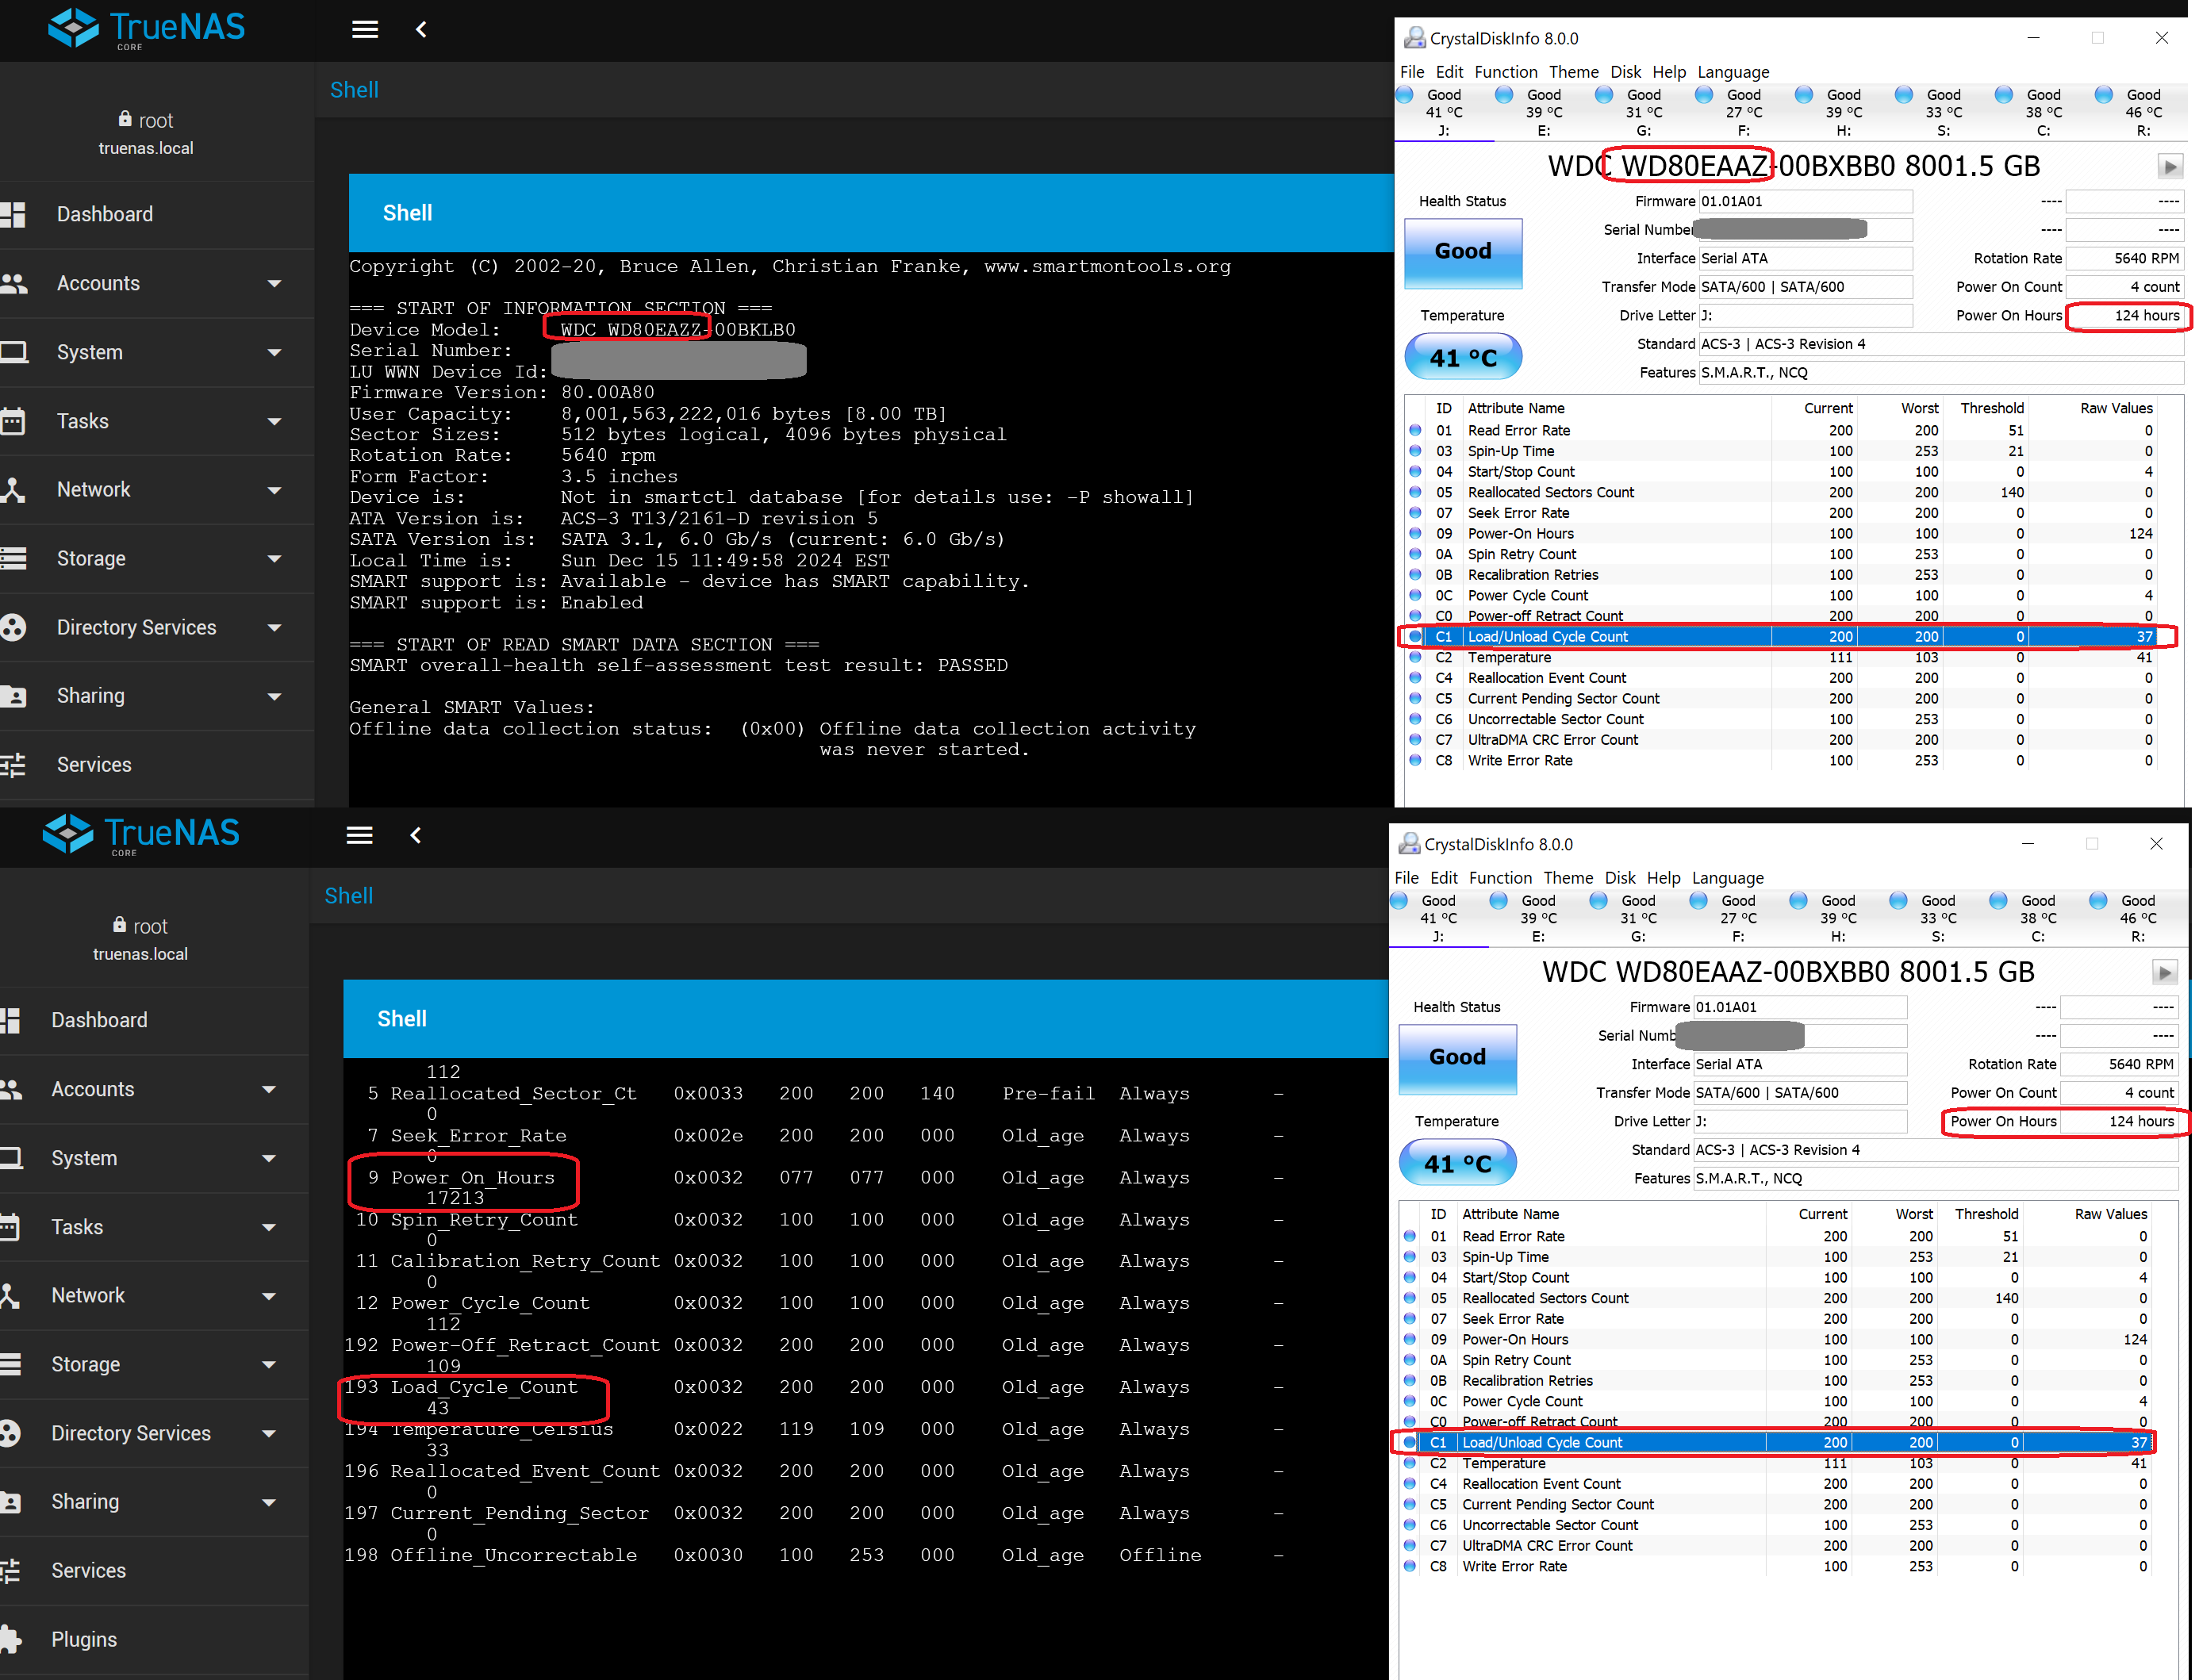
Task: Collapse sidebar with back chevron in upper TrueNAS
Action: click(x=421, y=29)
